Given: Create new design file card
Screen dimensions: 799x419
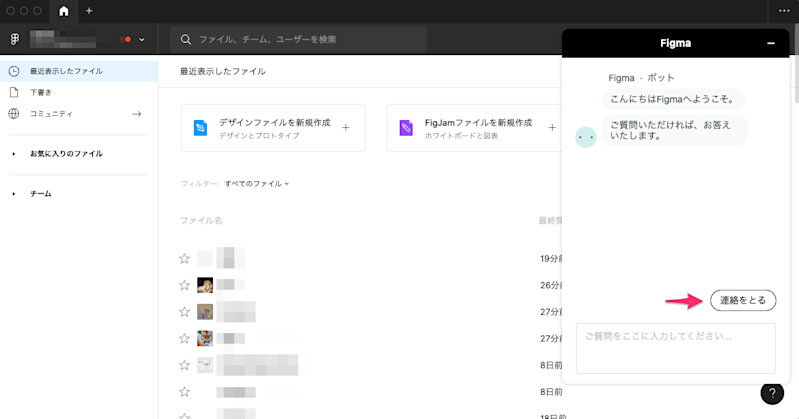Looking at the screenshot, I should pyautogui.click(x=273, y=128).
